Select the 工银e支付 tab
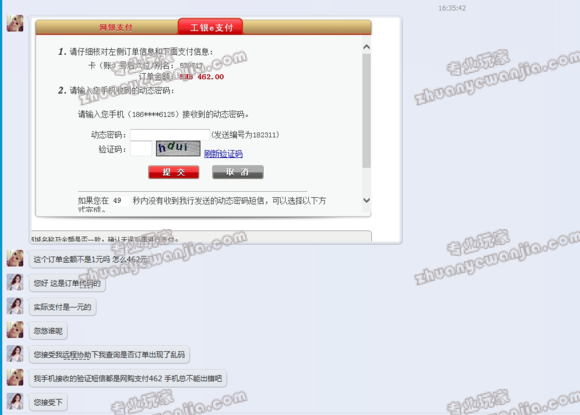The width and height of the screenshot is (580, 415). [210, 27]
